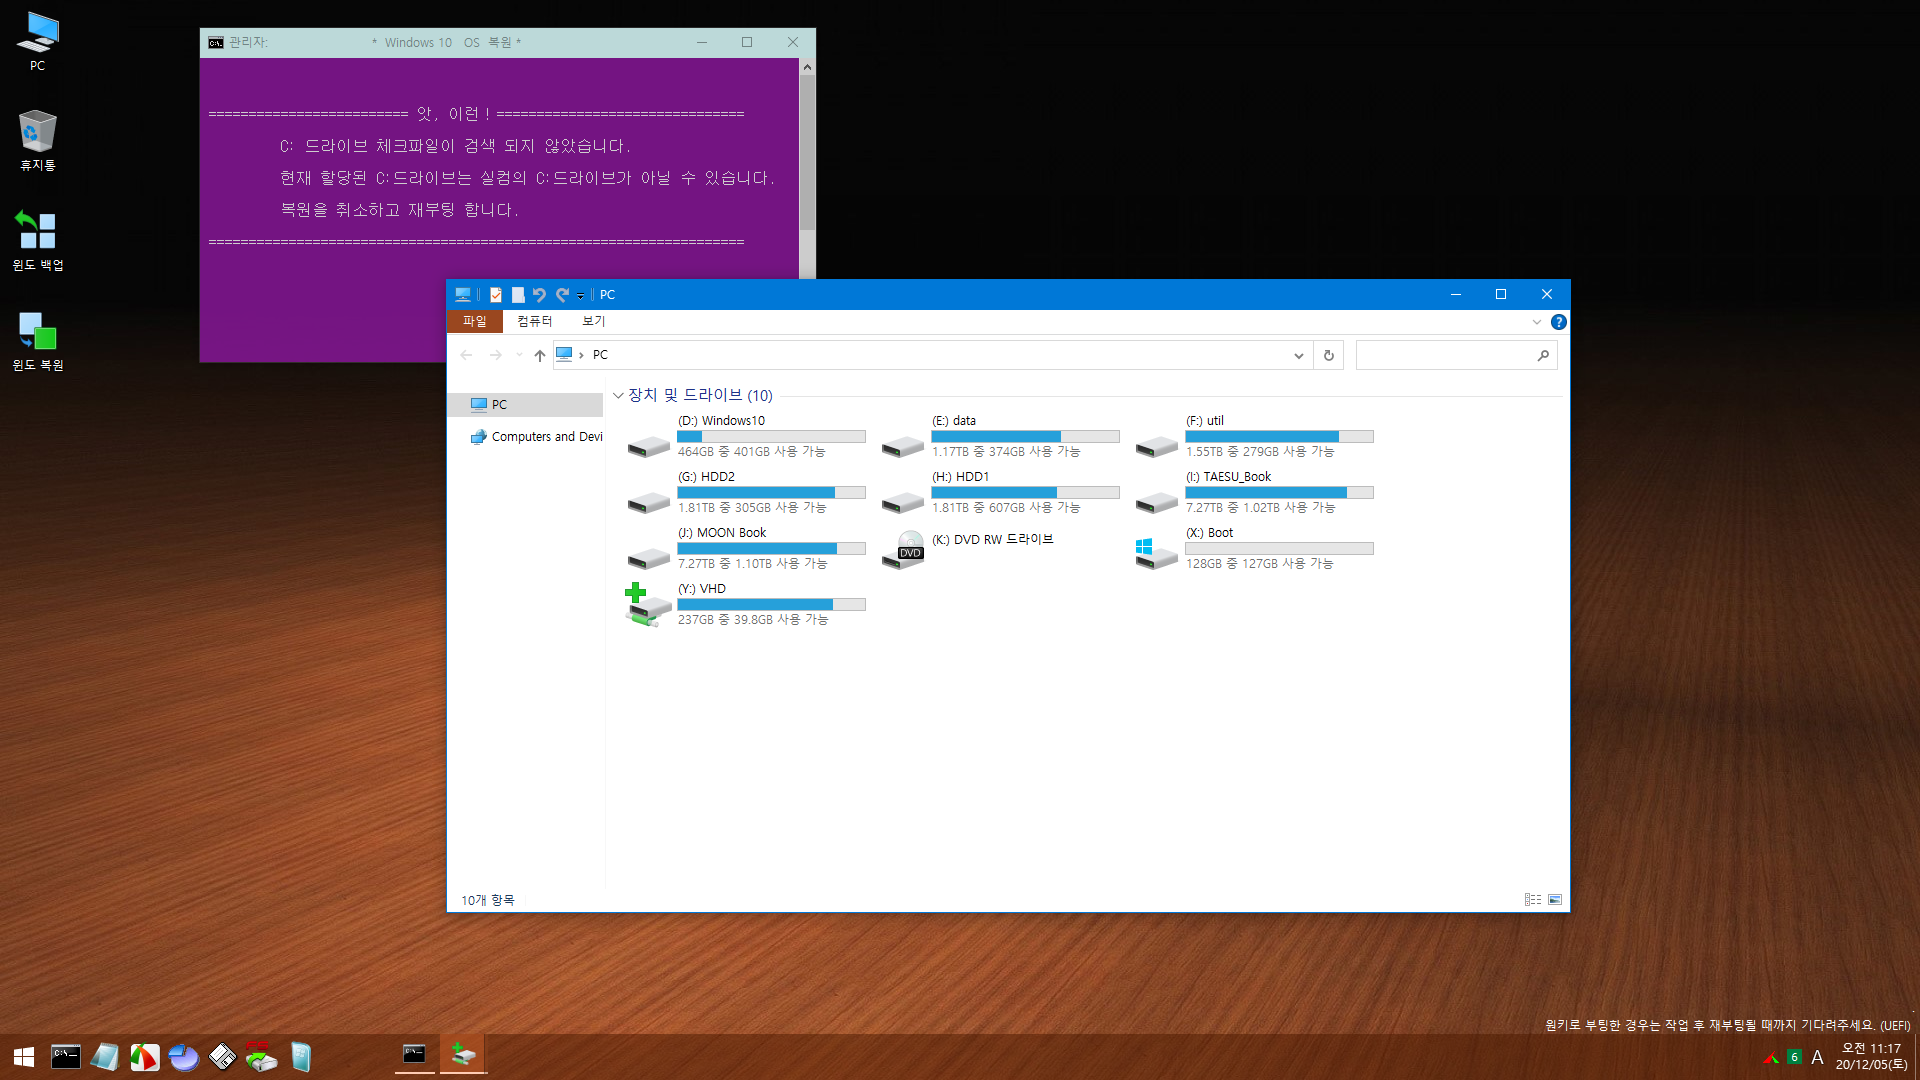Click the Redo icon in Explorer title bar
The height and width of the screenshot is (1080, 1920).
point(563,295)
